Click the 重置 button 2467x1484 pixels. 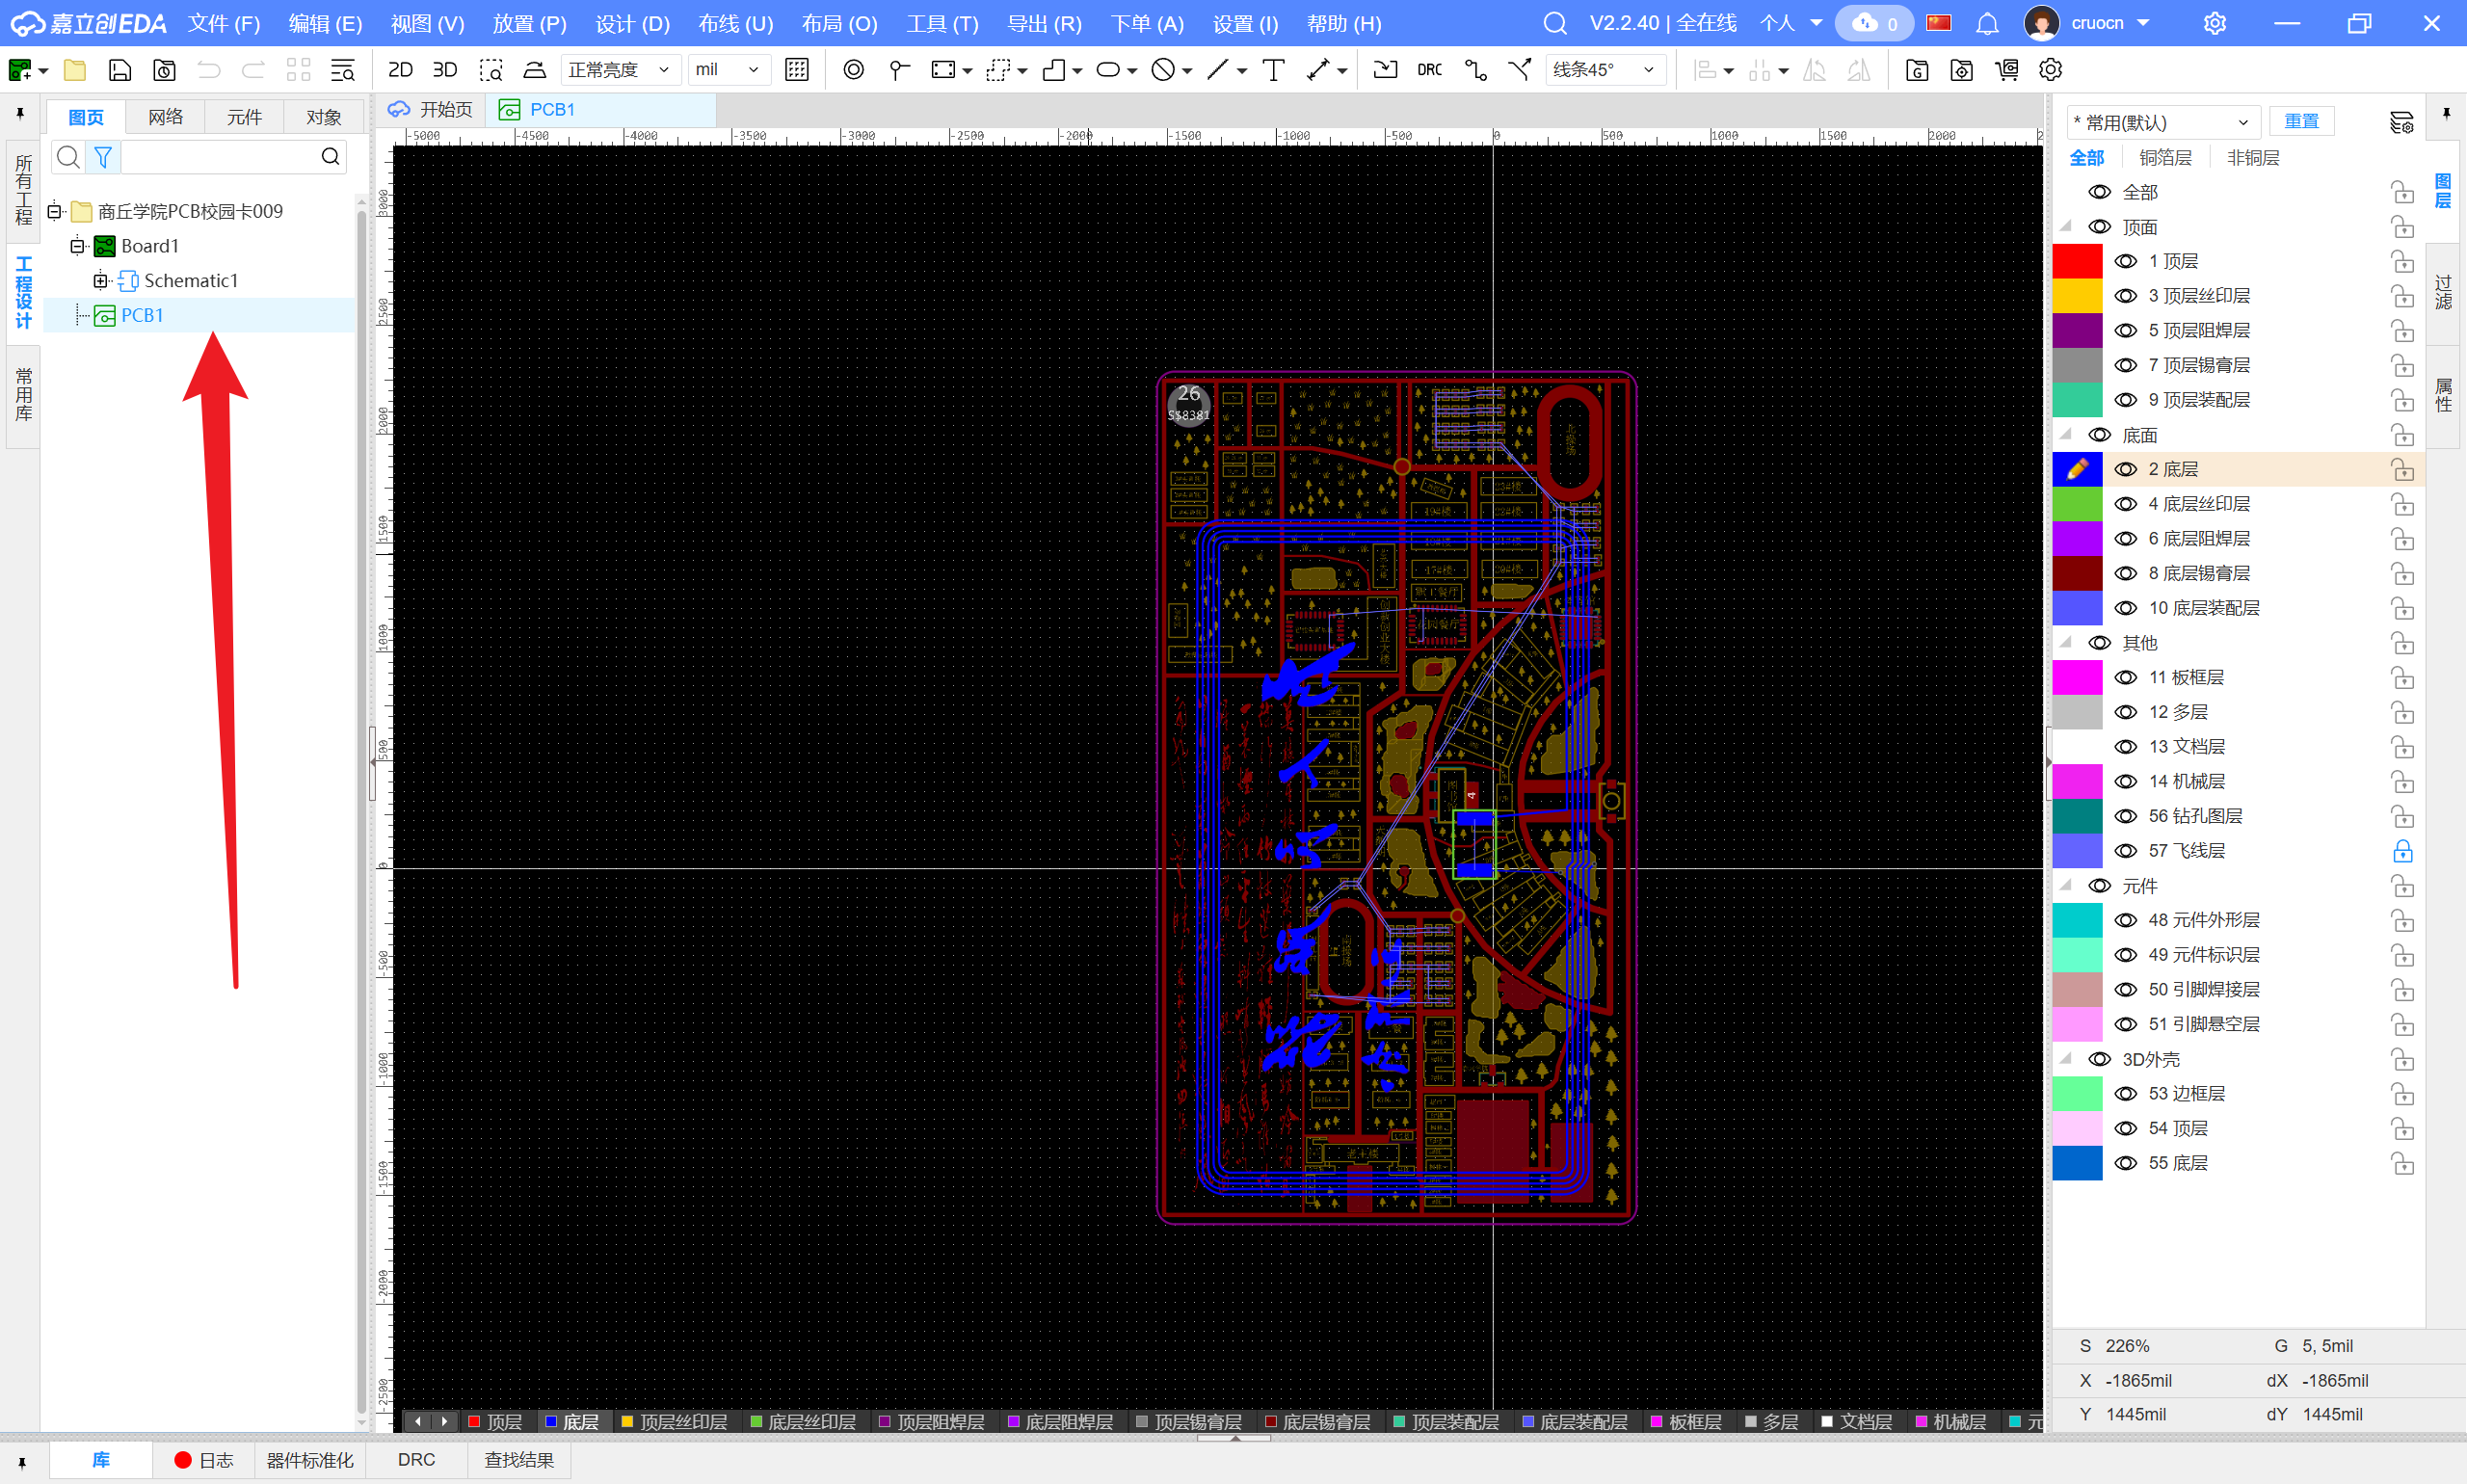tap(2300, 121)
